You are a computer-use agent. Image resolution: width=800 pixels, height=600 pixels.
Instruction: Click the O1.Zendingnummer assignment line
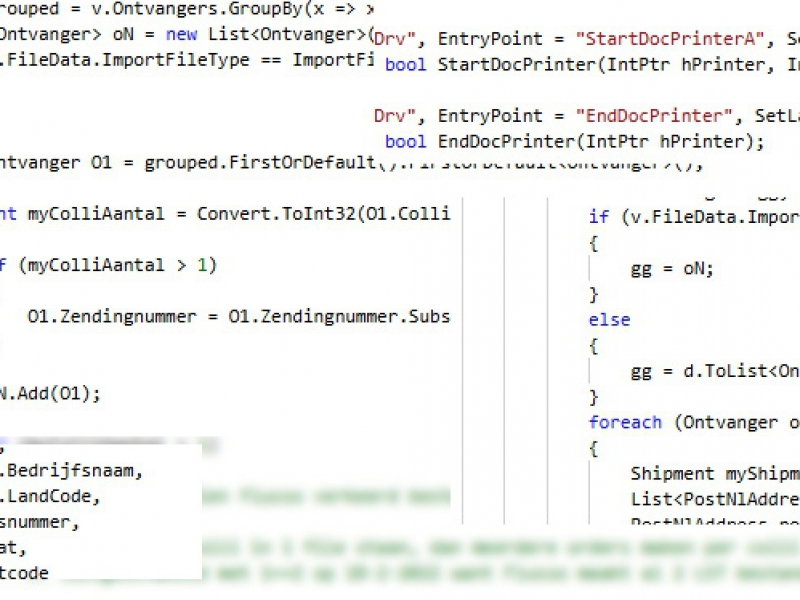click(238, 317)
